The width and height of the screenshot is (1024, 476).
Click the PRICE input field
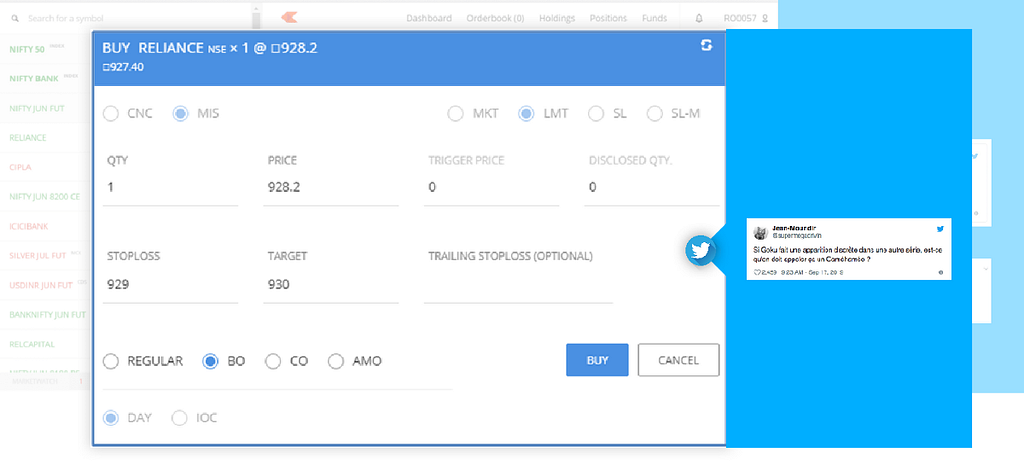(x=330, y=188)
